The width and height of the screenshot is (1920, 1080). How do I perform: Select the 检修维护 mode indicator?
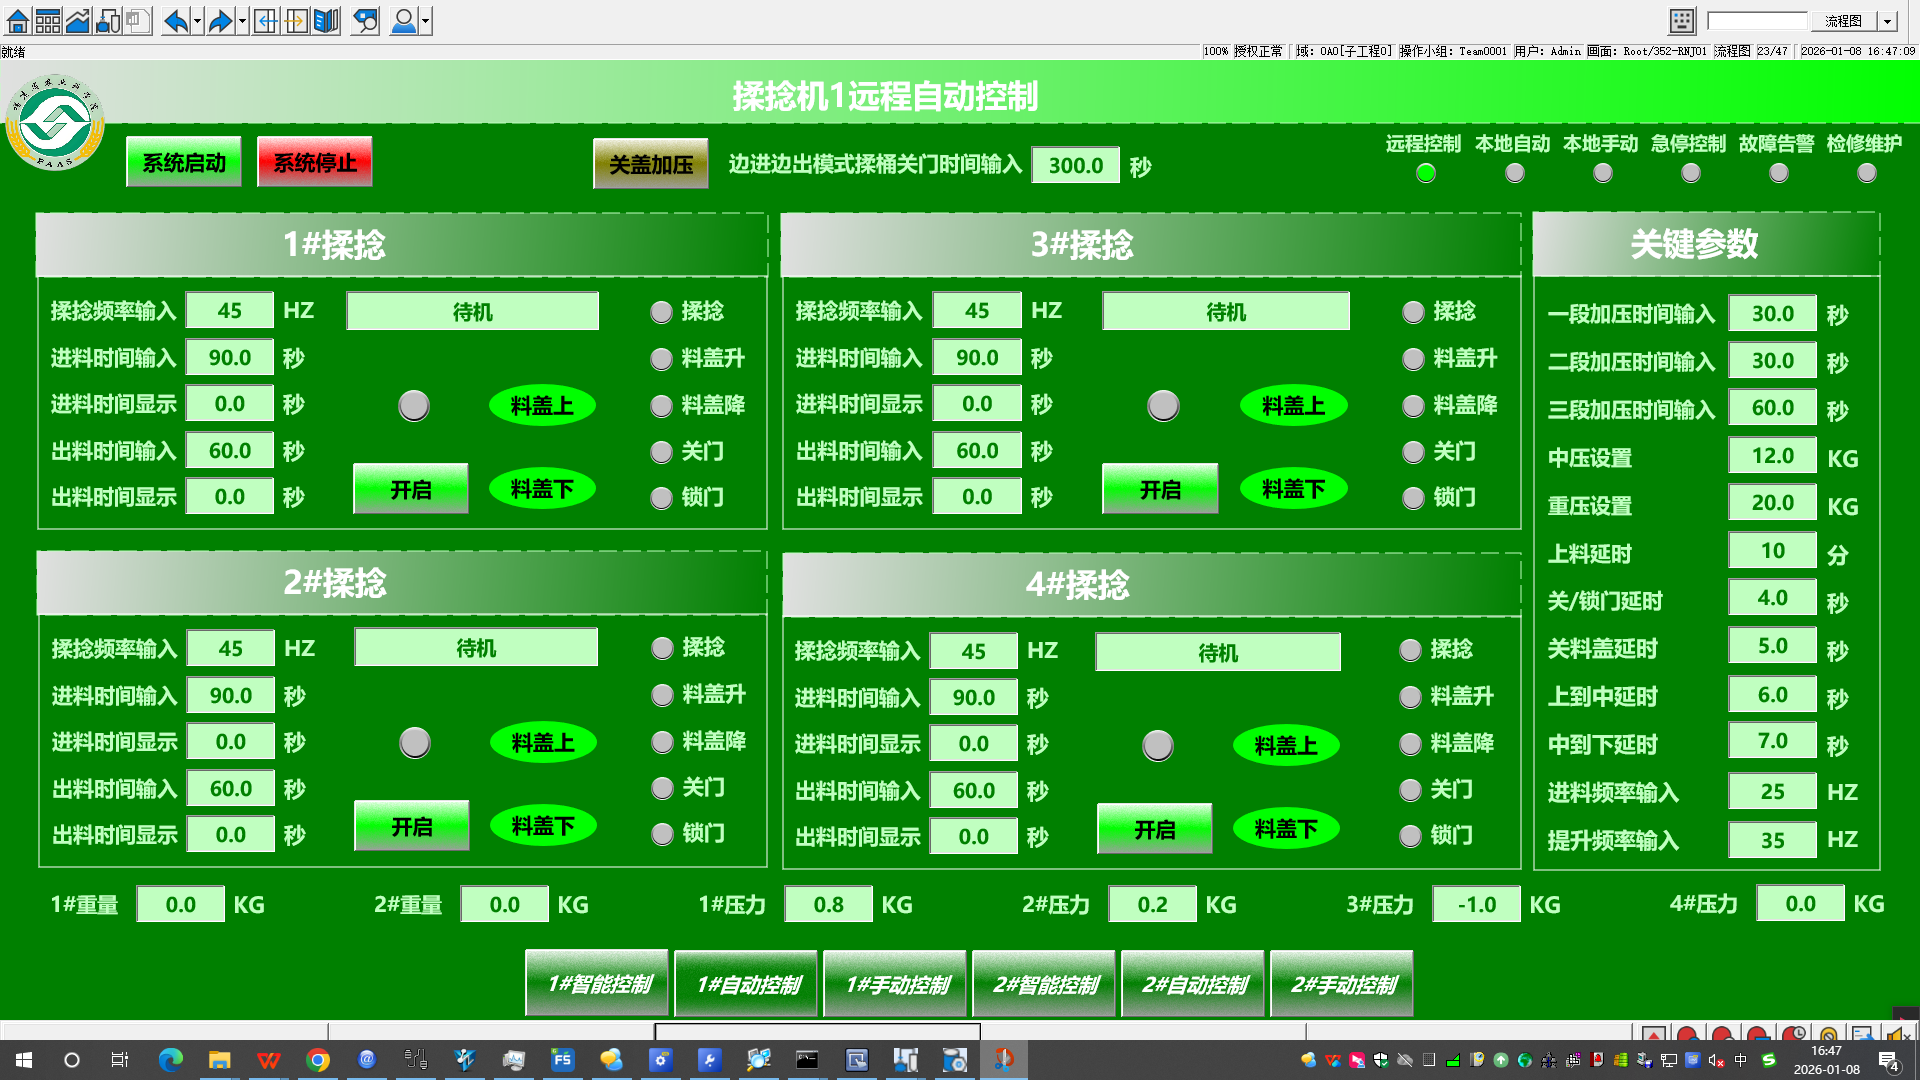click(x=1866, y=173)
